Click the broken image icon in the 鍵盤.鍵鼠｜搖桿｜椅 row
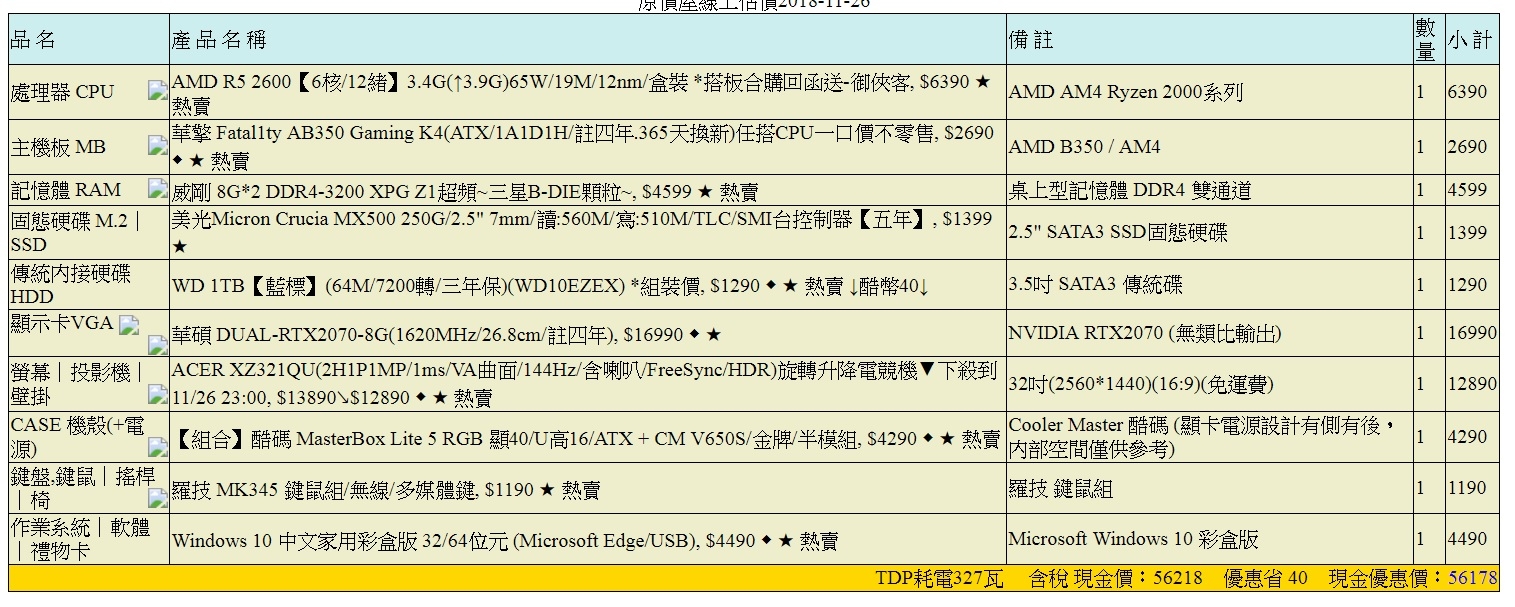Screen dimensions: 1515x607 157,497
